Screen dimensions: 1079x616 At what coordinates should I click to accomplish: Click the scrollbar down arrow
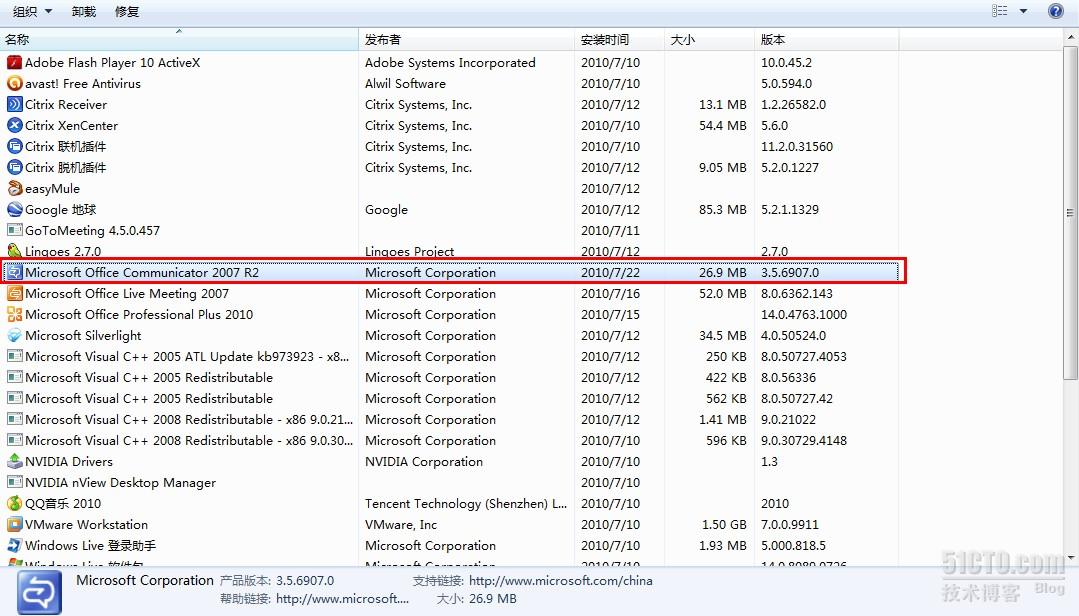click(1070, 557)
